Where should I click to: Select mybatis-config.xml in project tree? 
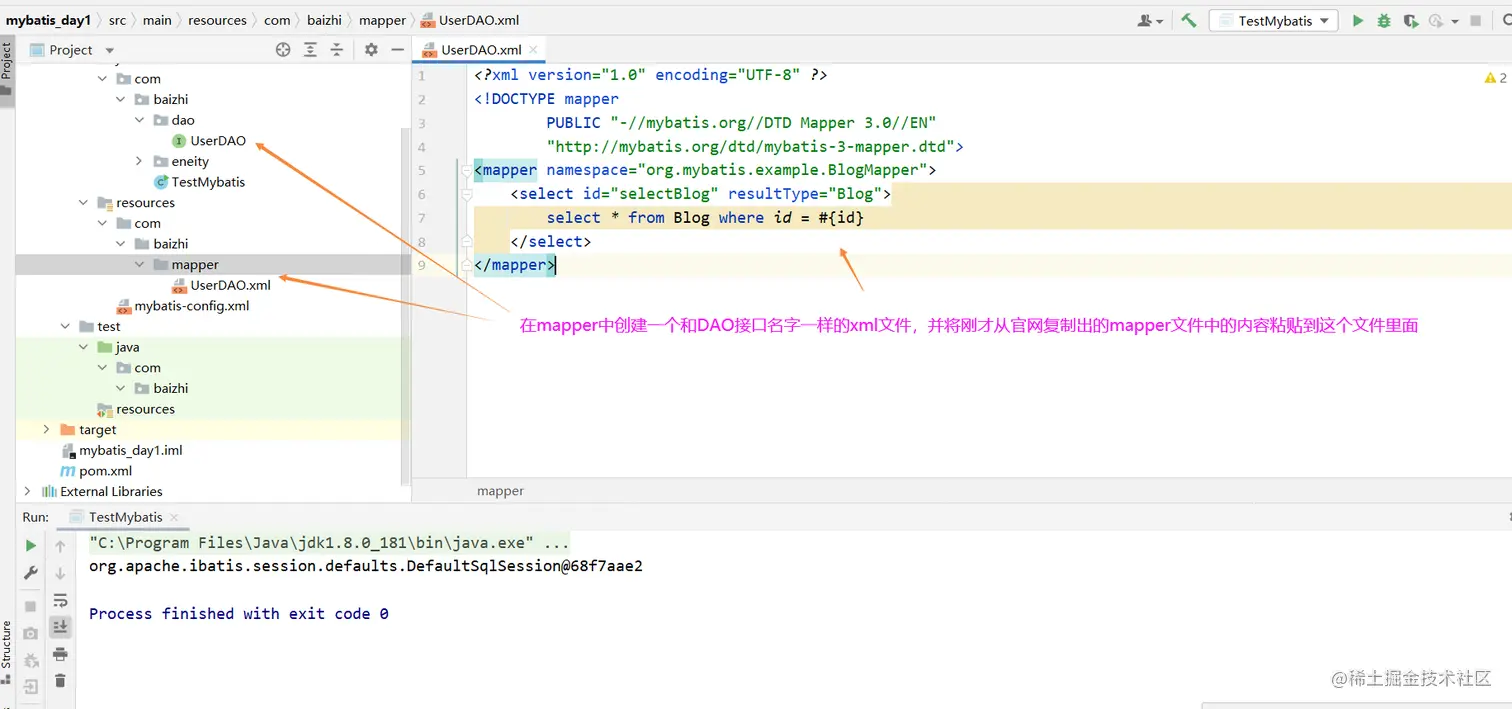point(183,306)
